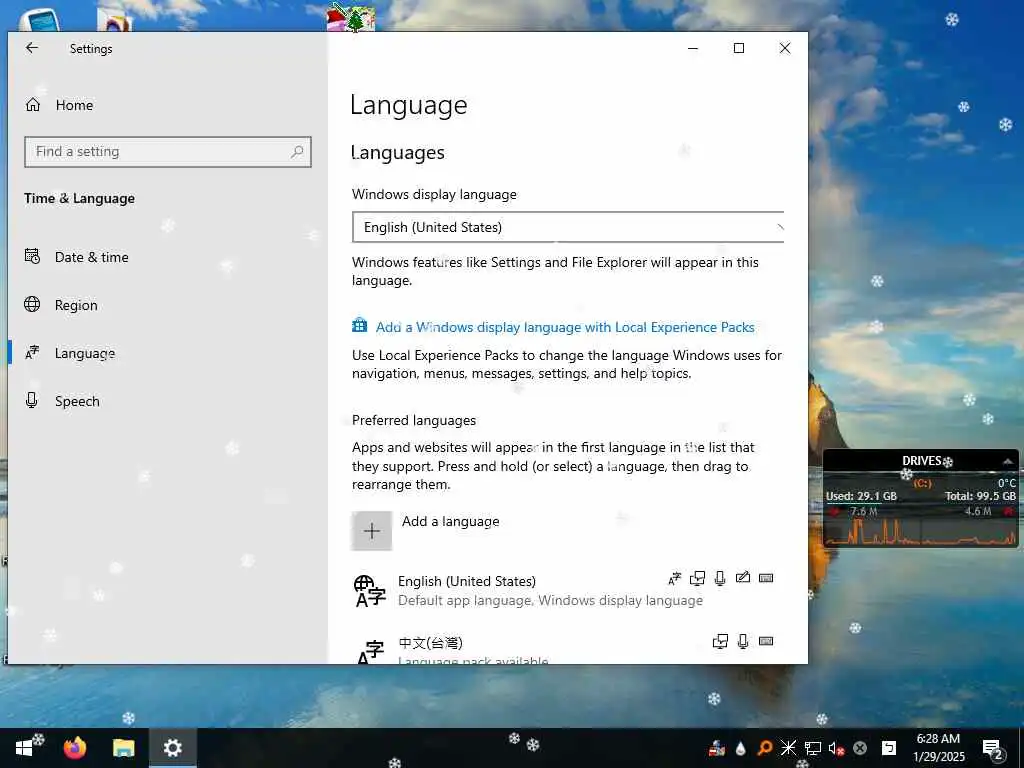The width and height of the screenshot is (1024, 768).
Task: Click English handwriting feature icon
Action: (743, 577)
